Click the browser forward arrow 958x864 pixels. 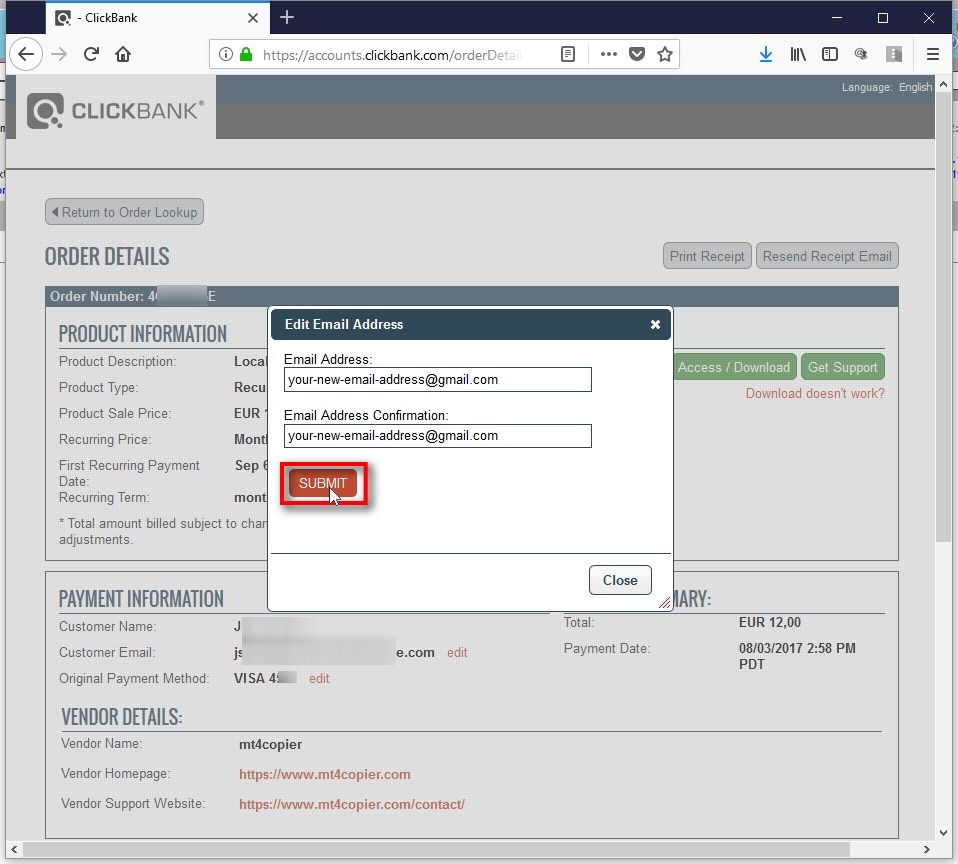coord(59,54)
